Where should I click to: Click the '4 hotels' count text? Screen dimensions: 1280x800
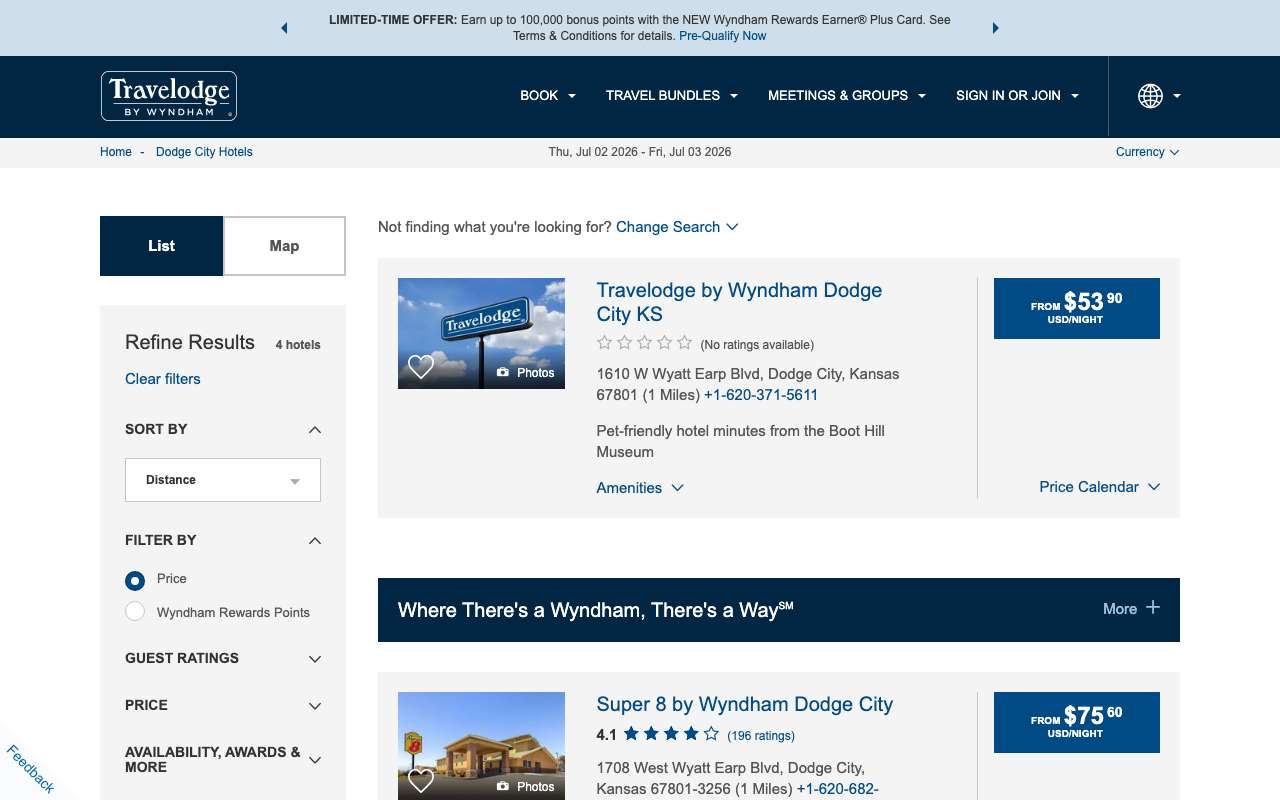pos(298,345)
